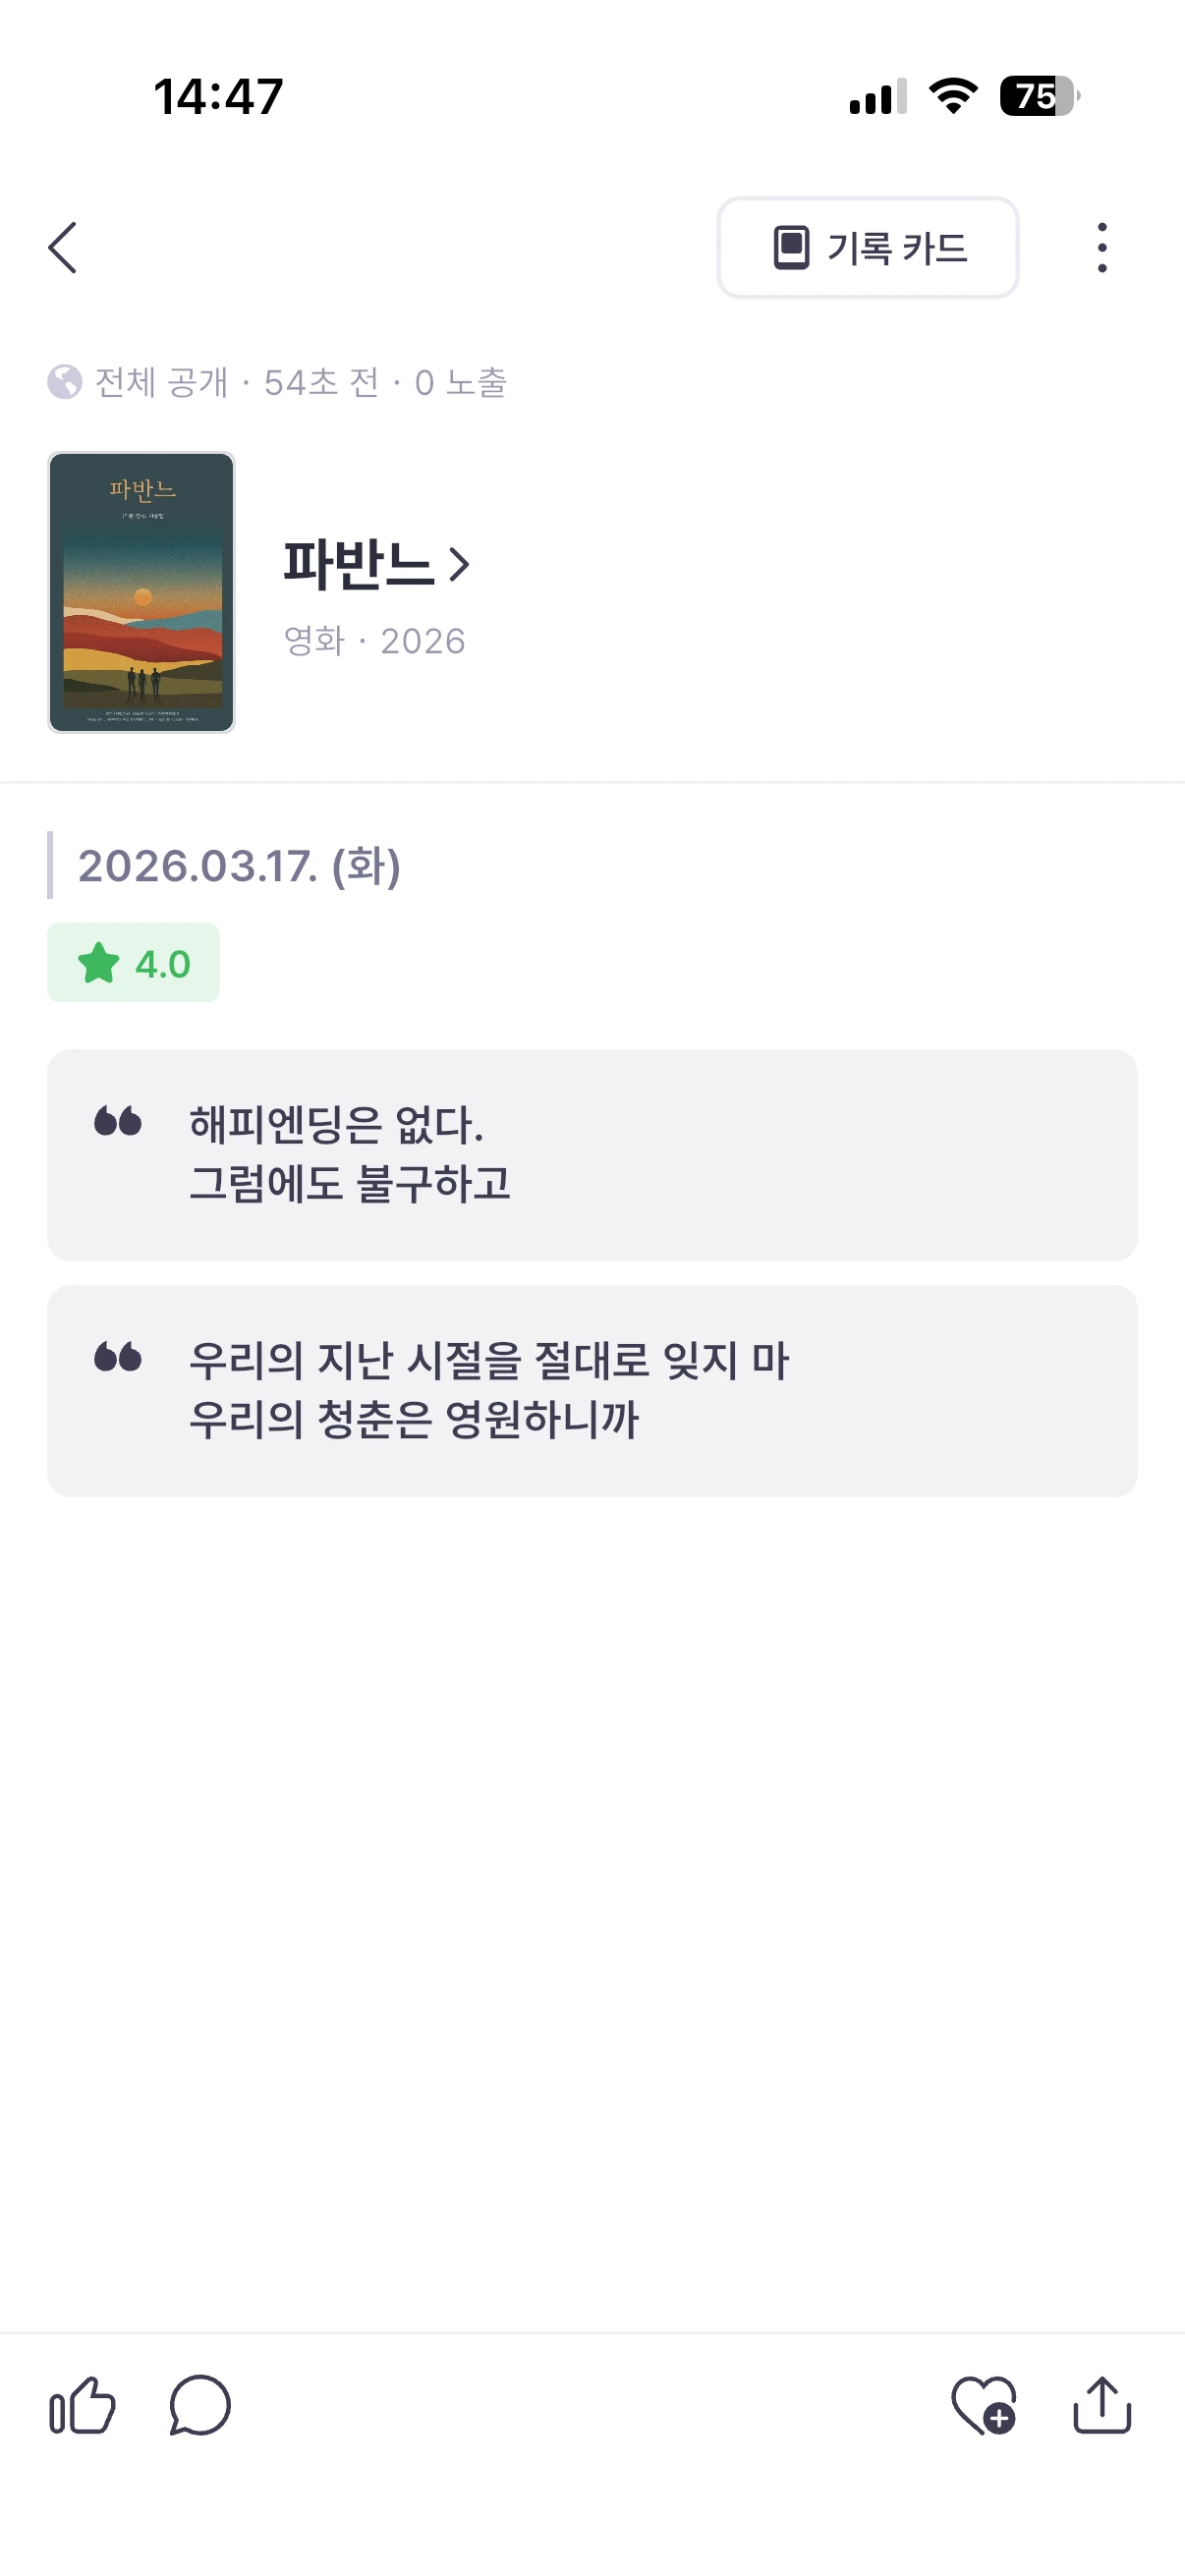Open the three-dot more options menu
Image resolution: width=1185 pixels, height=2576 pixels.
click(1102, 248)
